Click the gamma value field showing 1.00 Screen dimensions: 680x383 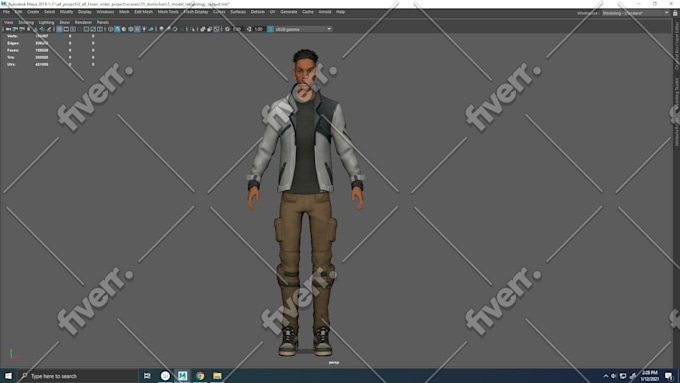click(258, 29)
